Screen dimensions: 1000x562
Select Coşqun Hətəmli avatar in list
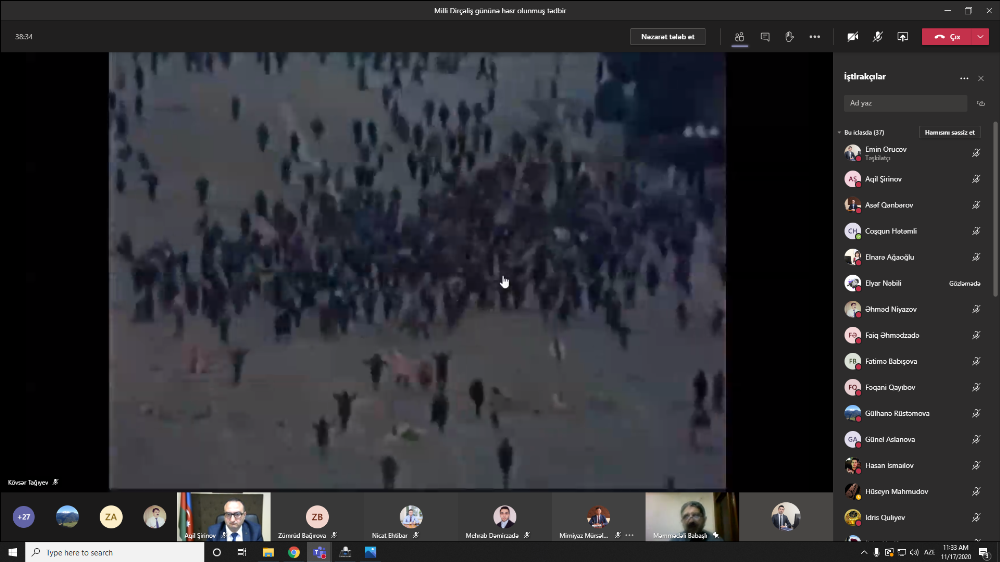click(853, 231)
